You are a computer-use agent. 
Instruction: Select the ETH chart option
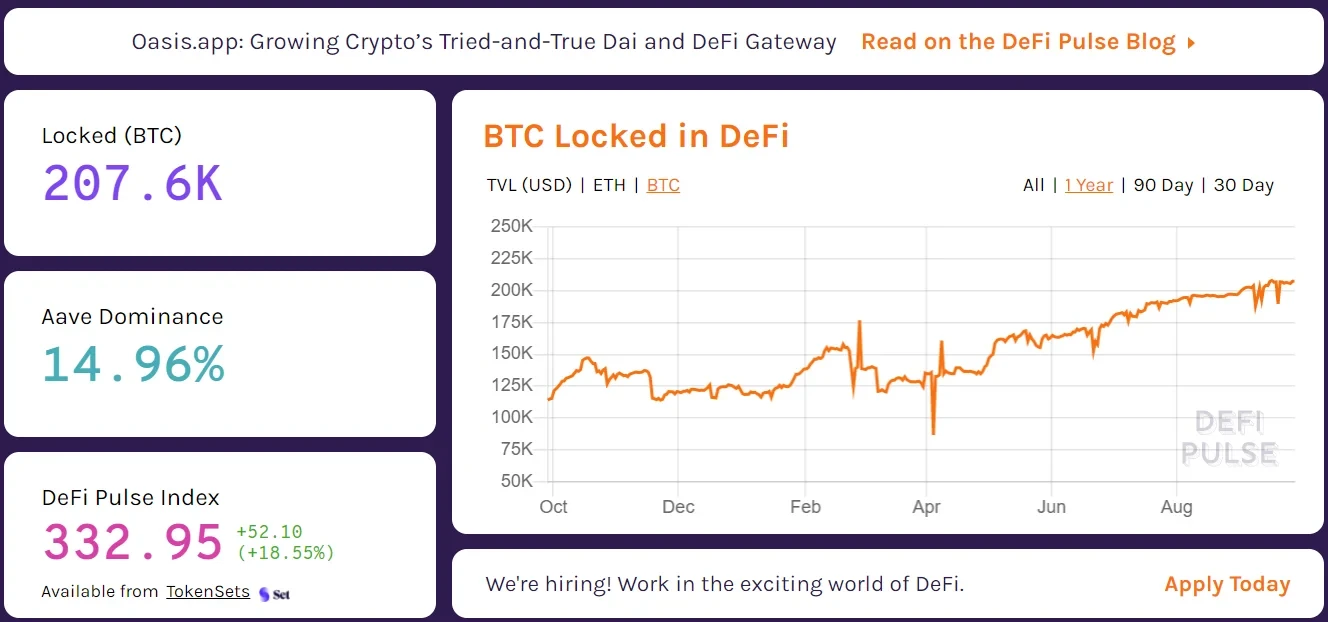(x=609, y=185)
